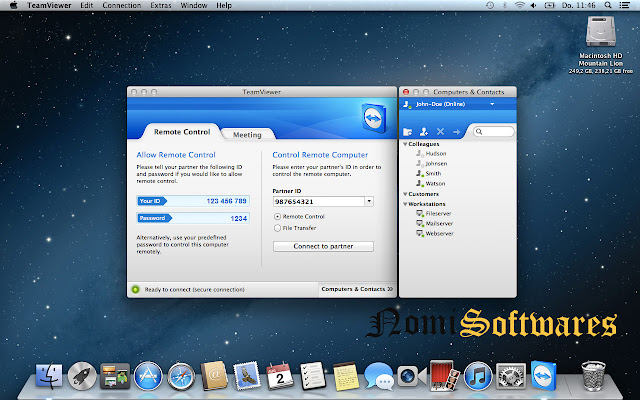This screenshot has width=640, height=400.
Task: Click the battery icon in menu bar
Action: coord(550,5)
